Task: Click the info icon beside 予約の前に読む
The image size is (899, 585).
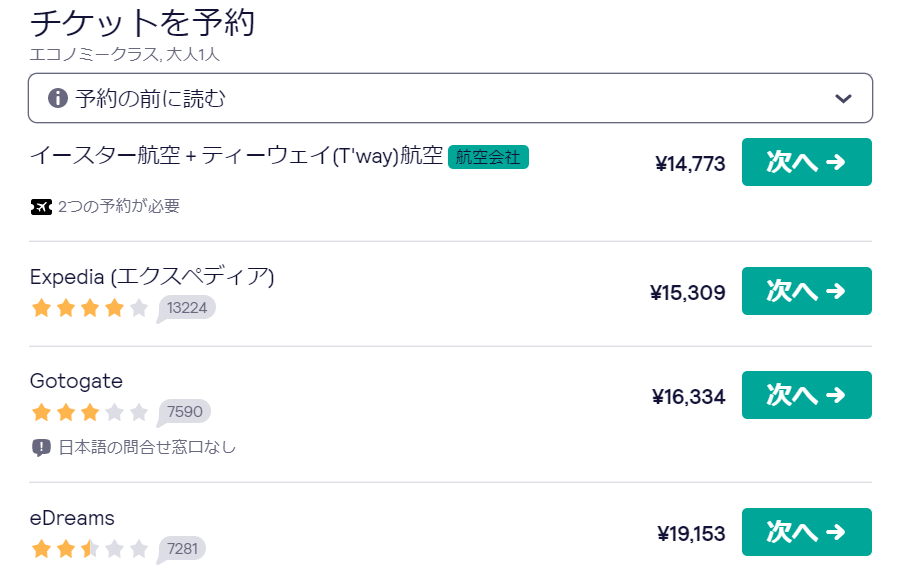Action: tap(57, 98)
